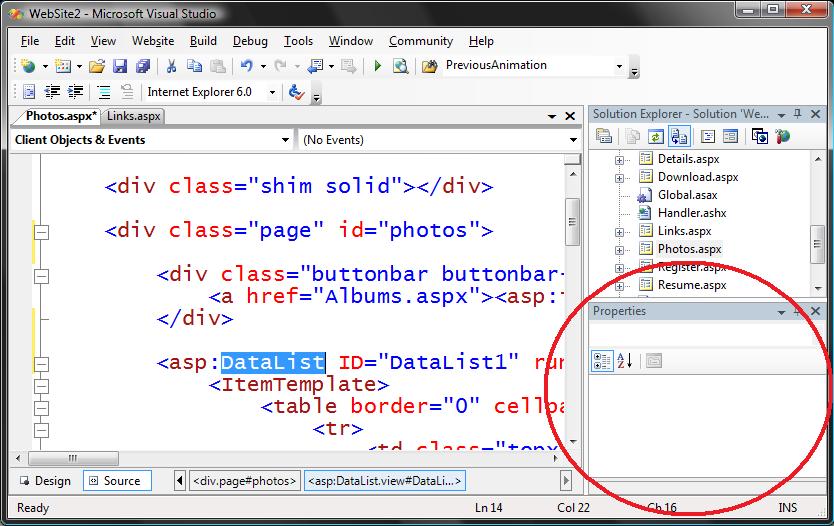Open the (No Events) dropdown
The image size is (834, 526).
(573, 140)
